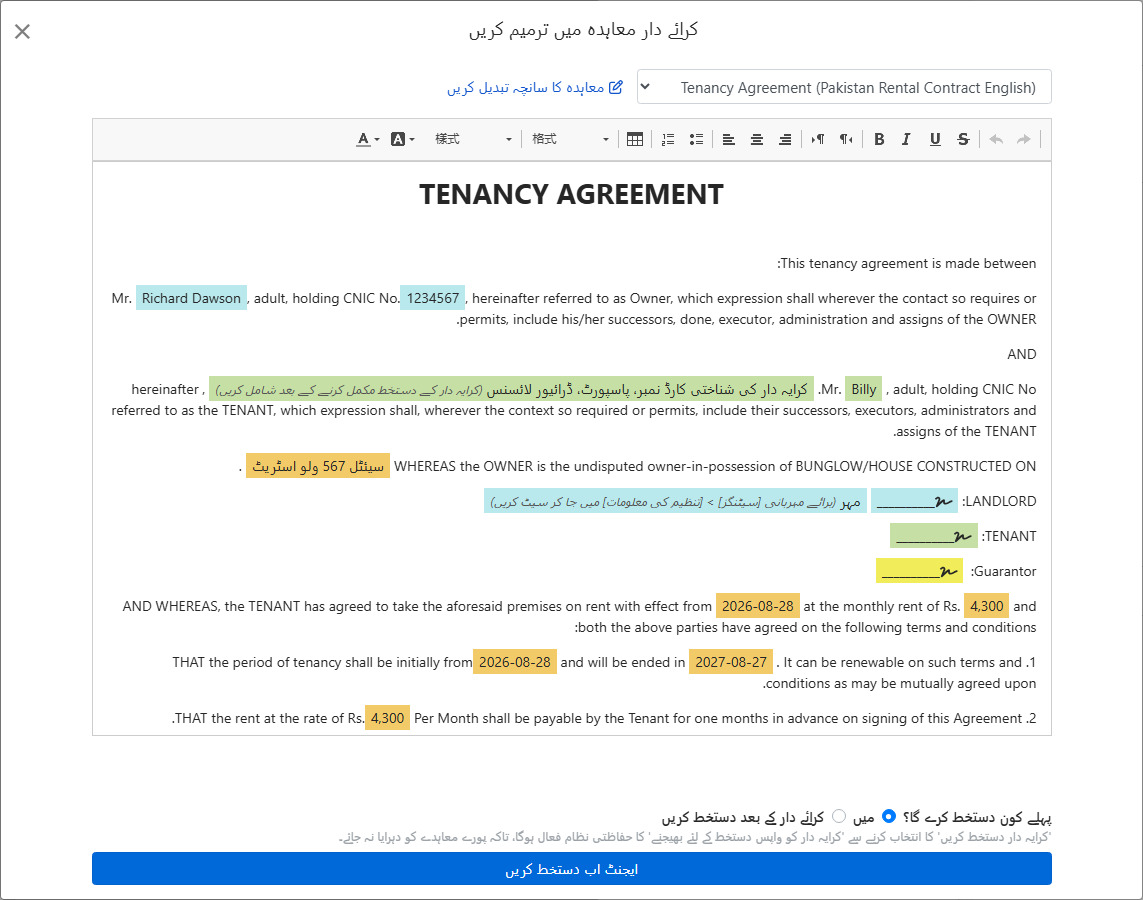The width and height of the screenshot is (1143, 900).
Task: Insert a bulleted list
Action: click(696, 139)
